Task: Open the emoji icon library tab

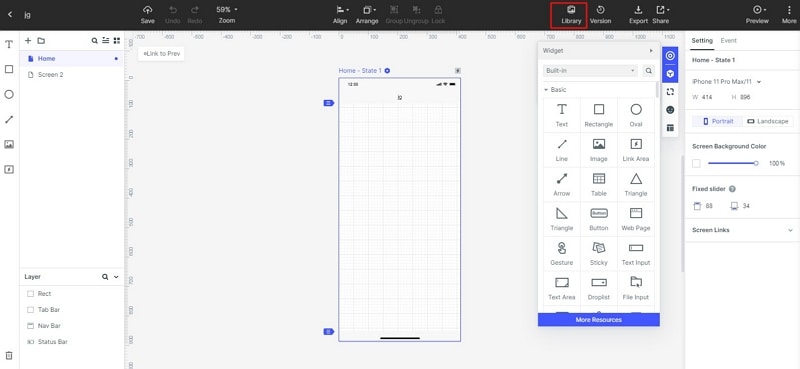Action: [670, 110]
